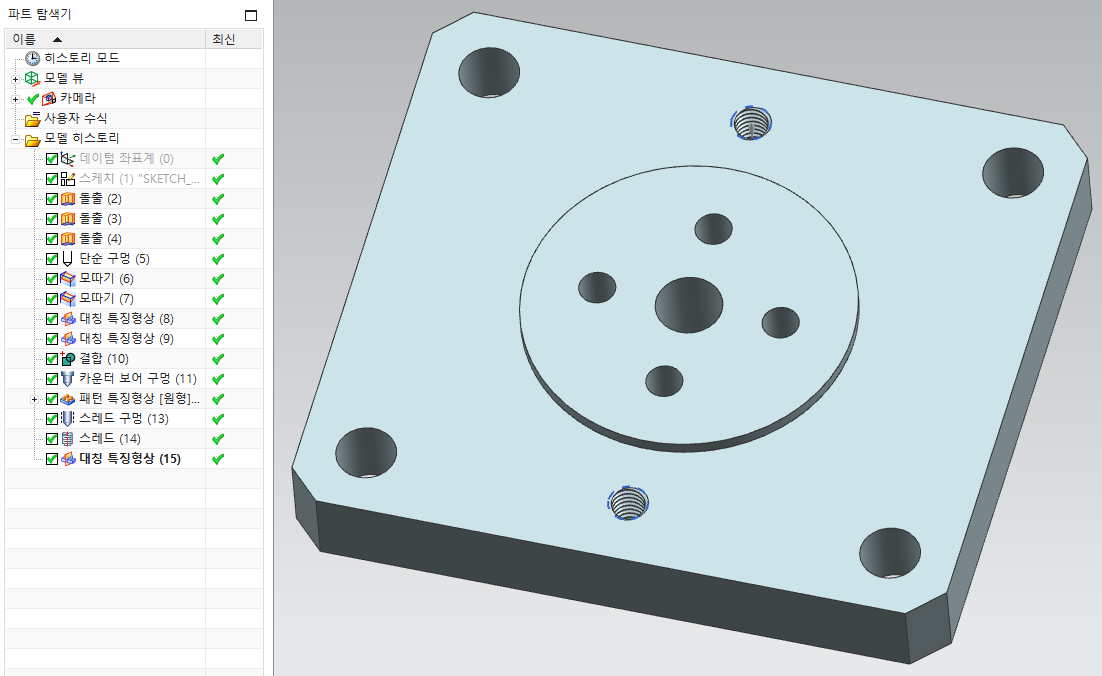1102x676 pixels.
Task: Select the 돌출 (4) feature label
Action: 101,239
